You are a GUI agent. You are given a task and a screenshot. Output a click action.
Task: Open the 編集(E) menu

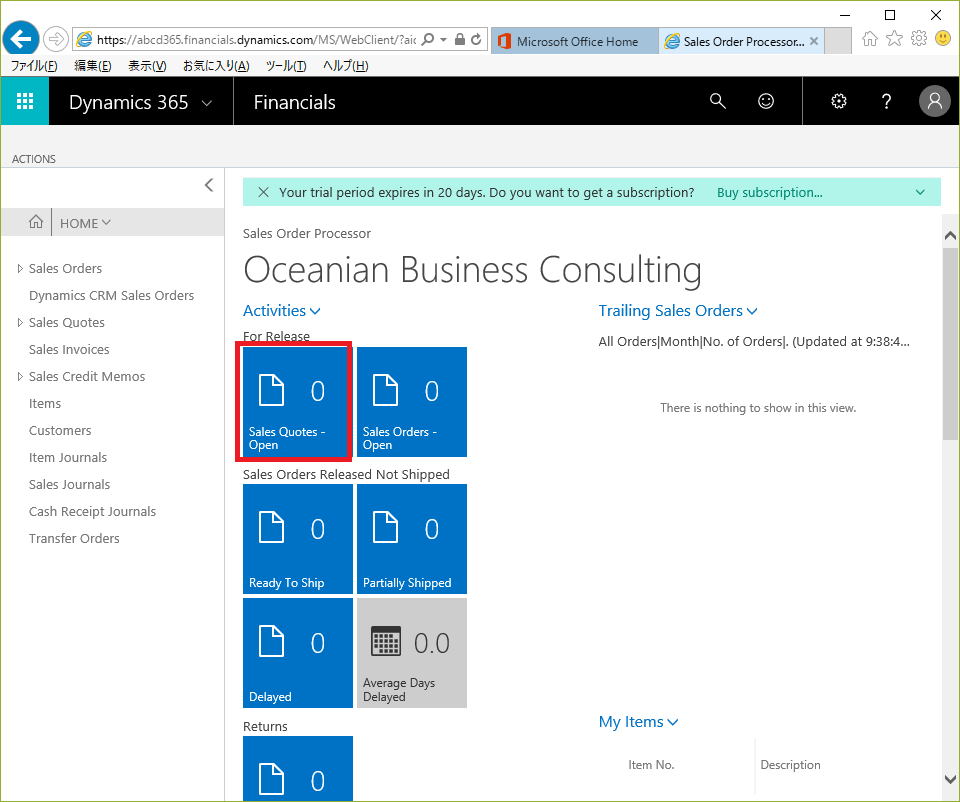tap(92, 66)
